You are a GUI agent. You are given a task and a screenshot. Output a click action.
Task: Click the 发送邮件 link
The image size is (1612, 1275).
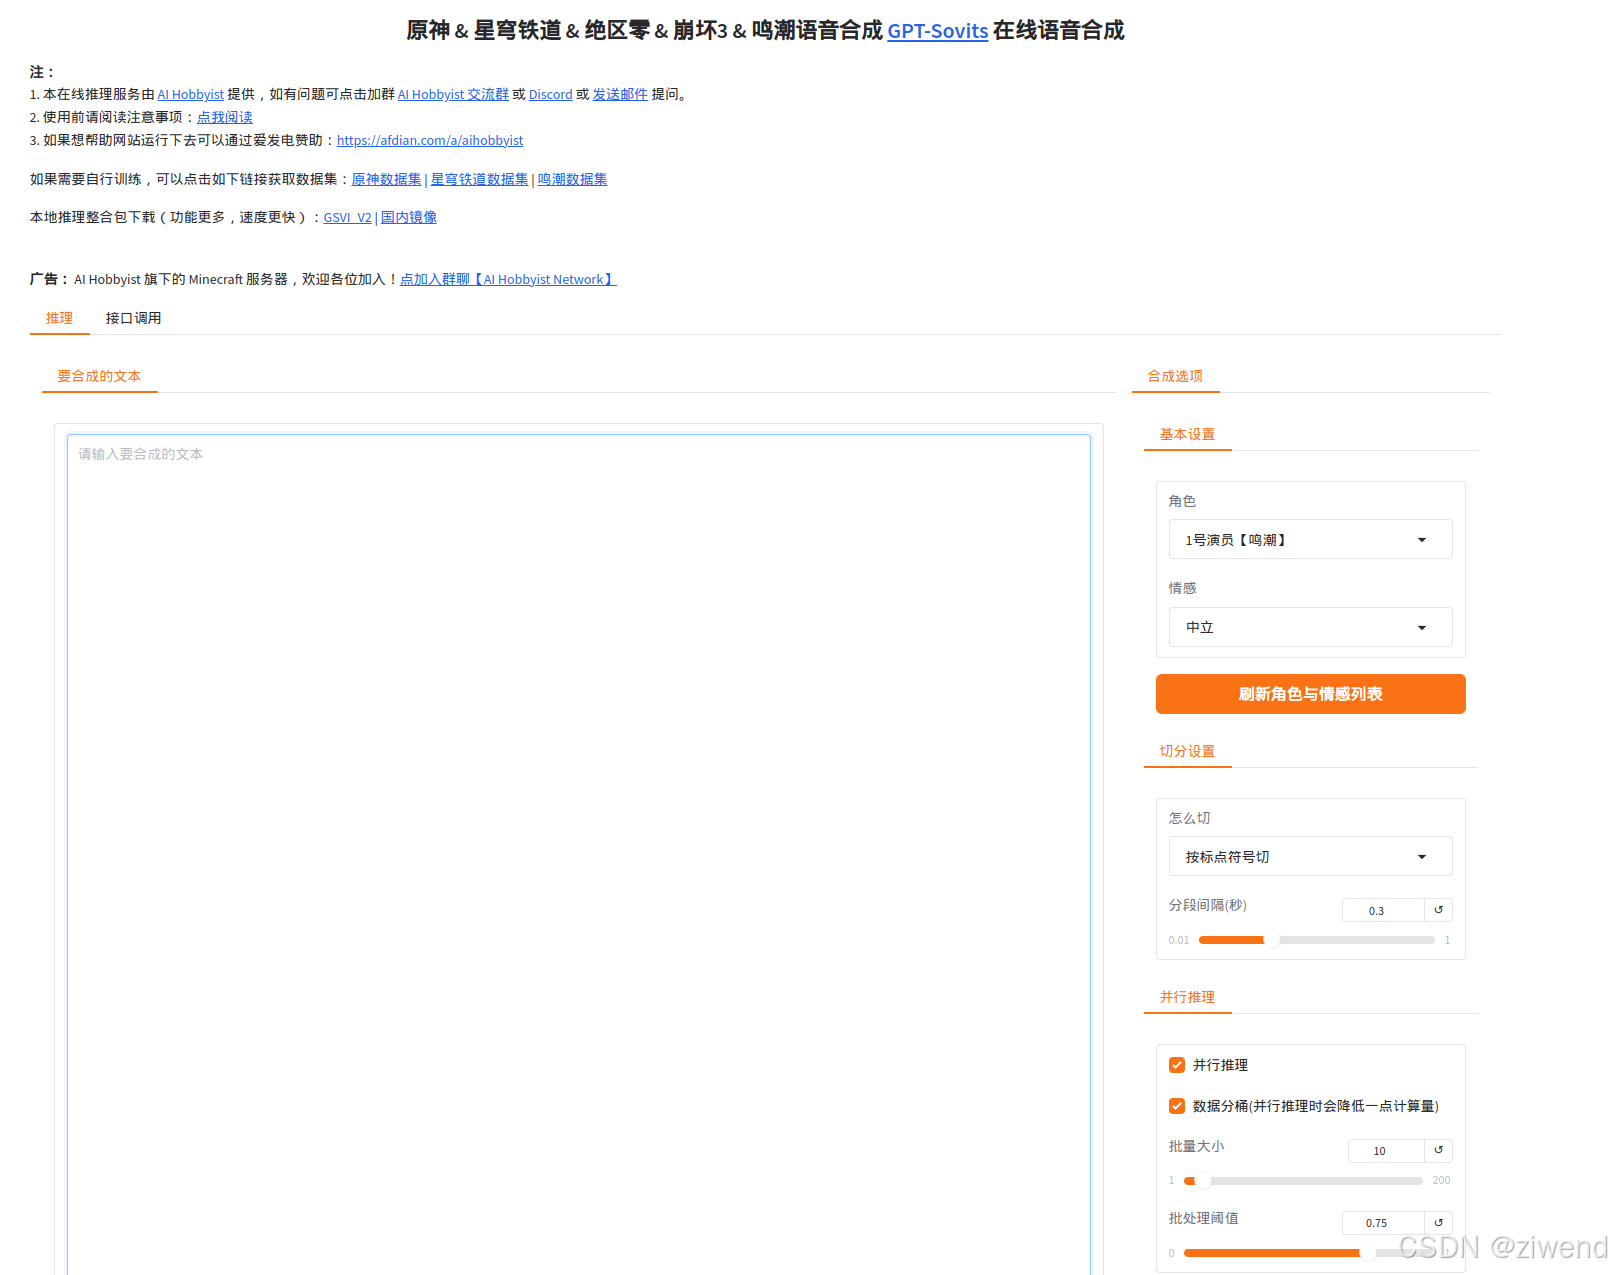(x=620, y=95)
